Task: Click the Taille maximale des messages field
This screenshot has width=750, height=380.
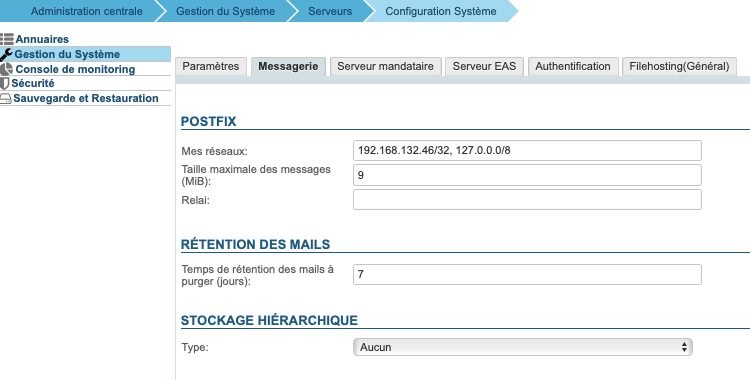Action: tap(527, 175)
